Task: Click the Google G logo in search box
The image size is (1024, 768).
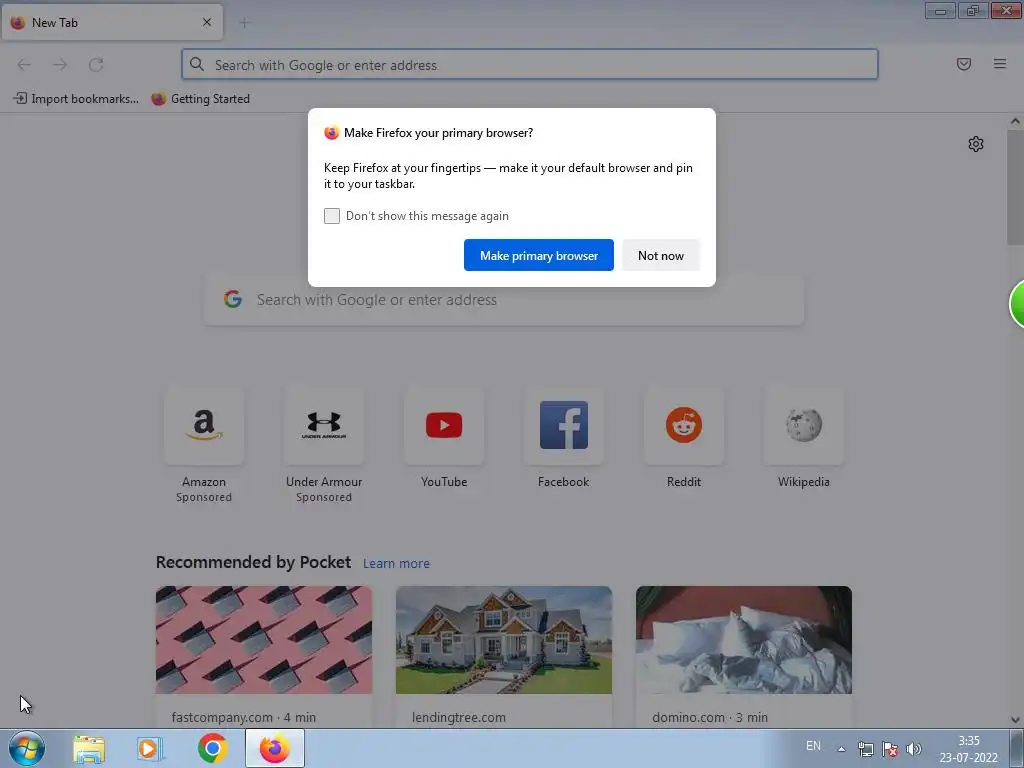Action: pos(233,299)
